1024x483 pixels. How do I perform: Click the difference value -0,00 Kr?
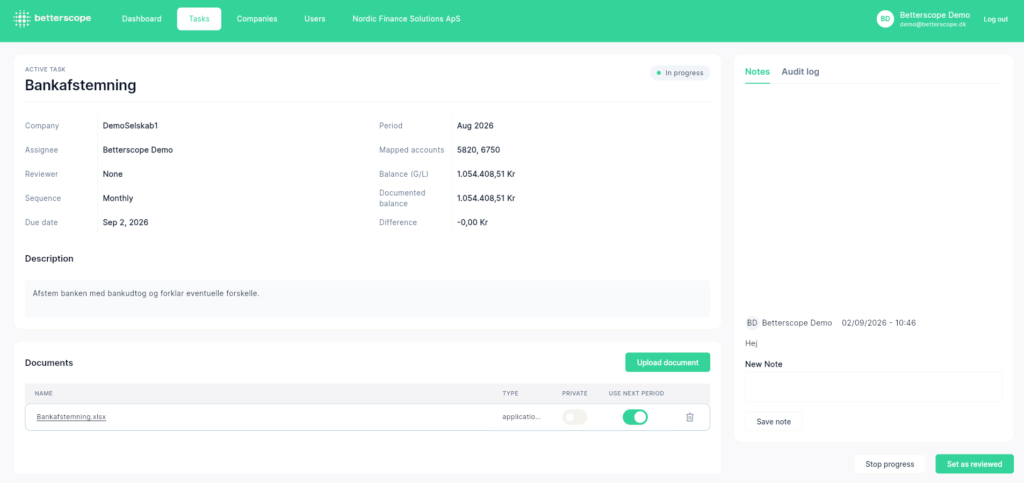472,222
